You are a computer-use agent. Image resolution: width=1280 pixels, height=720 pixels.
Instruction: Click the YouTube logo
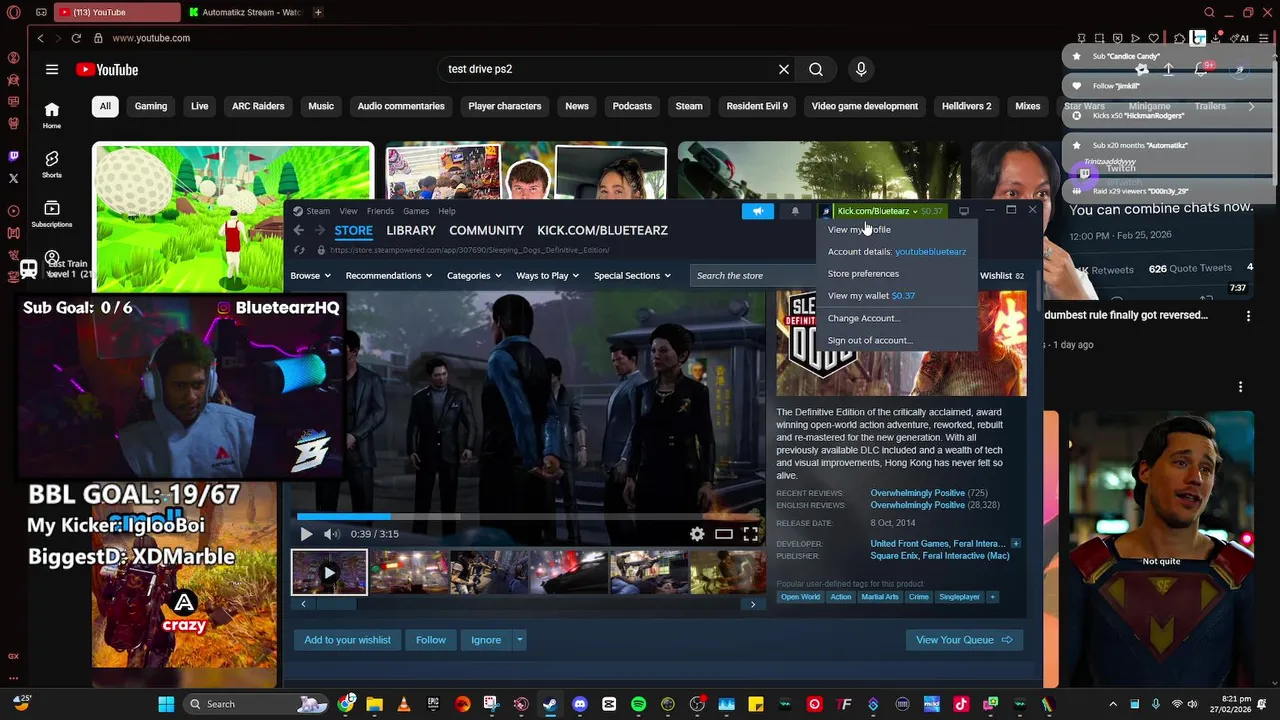pyautogui.click(x=107, y=70)
